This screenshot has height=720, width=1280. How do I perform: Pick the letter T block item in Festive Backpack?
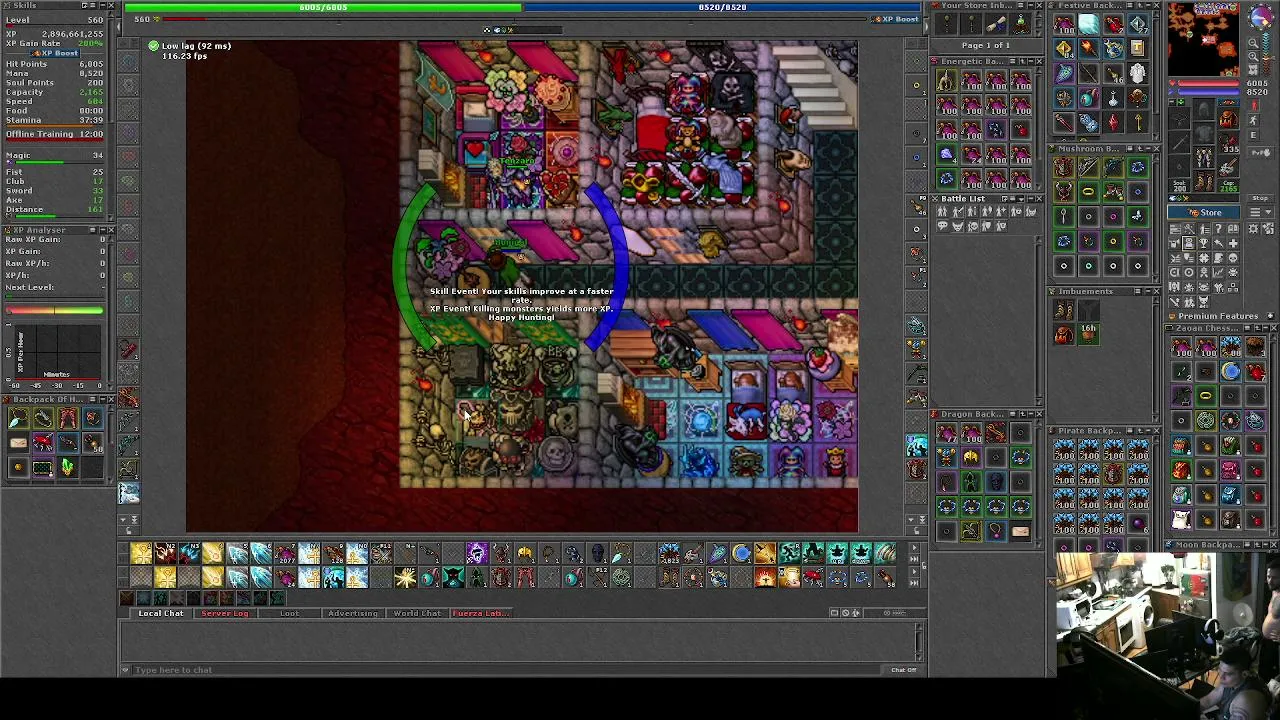[x=1138, y=48]
